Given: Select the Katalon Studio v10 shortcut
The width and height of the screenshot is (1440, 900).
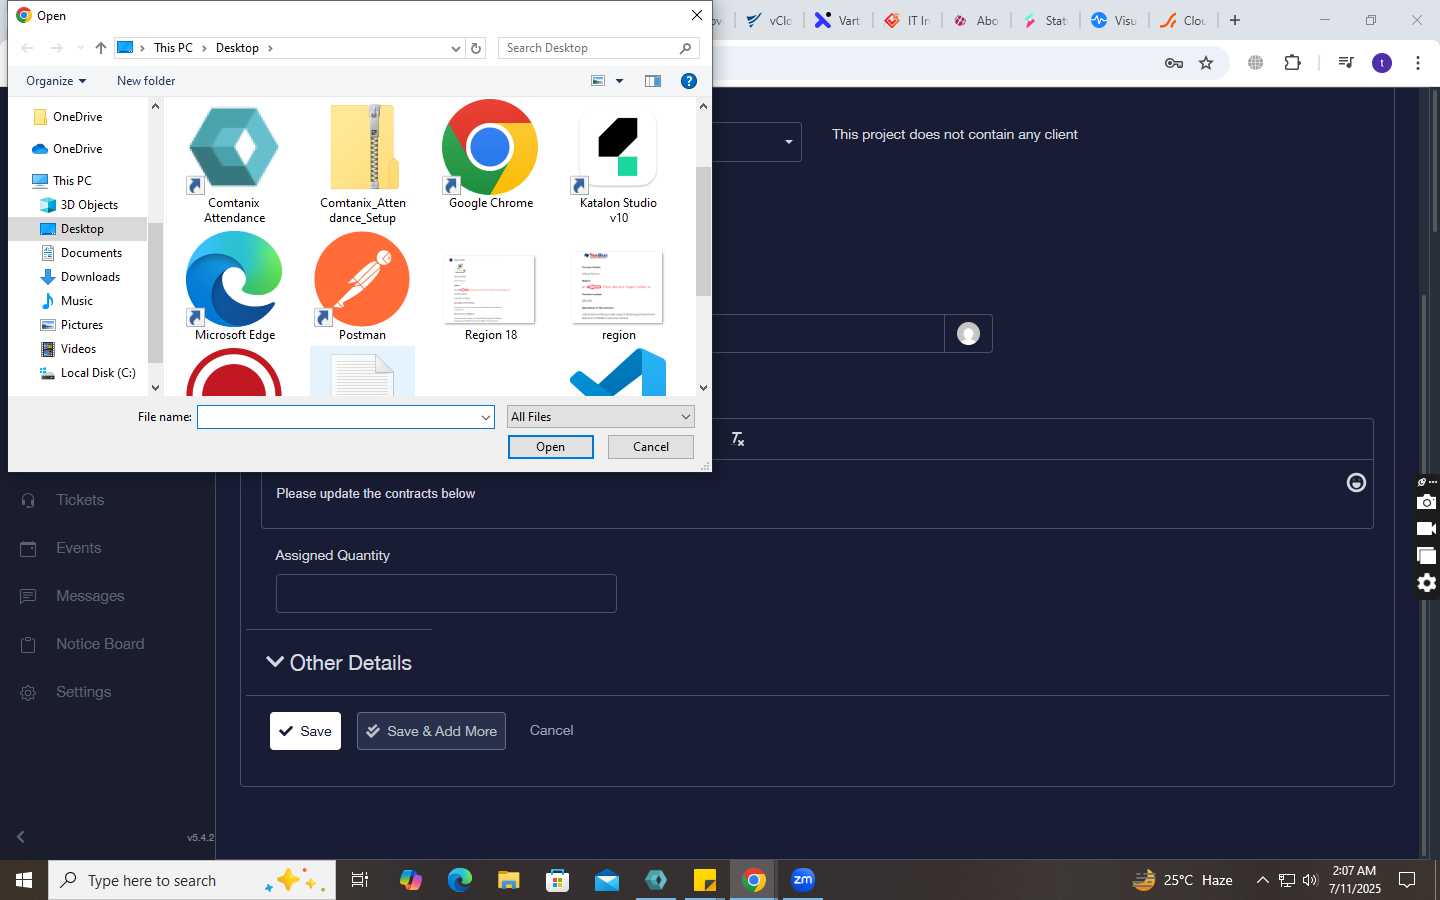Looking at the screenshot, I should (x=618, y=163).
